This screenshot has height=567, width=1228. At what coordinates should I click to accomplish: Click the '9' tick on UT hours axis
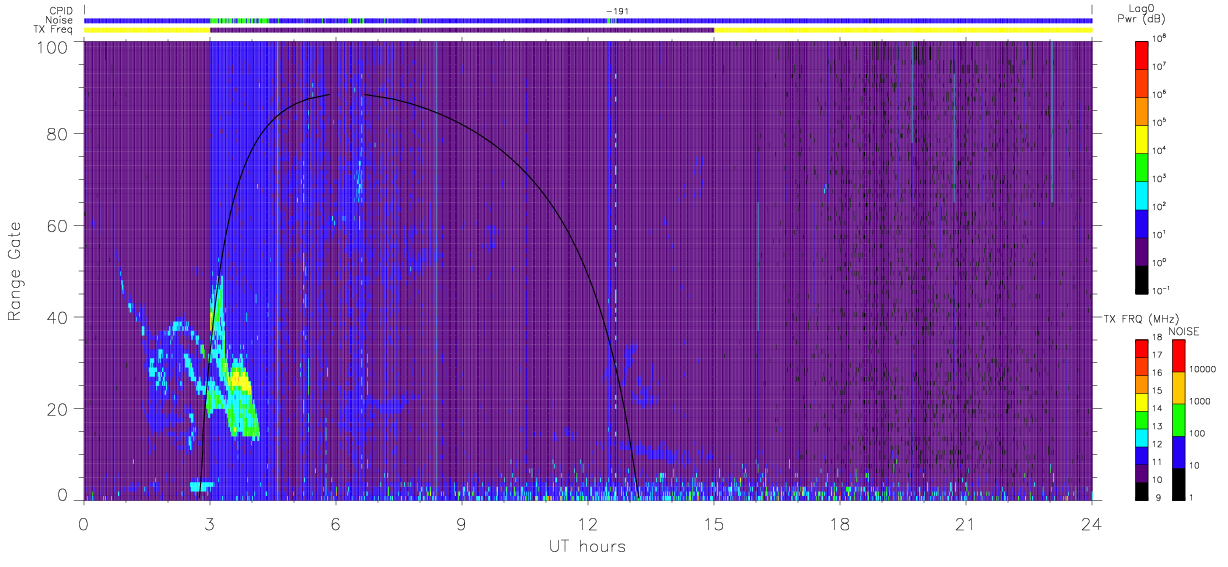tap(462, 523)
